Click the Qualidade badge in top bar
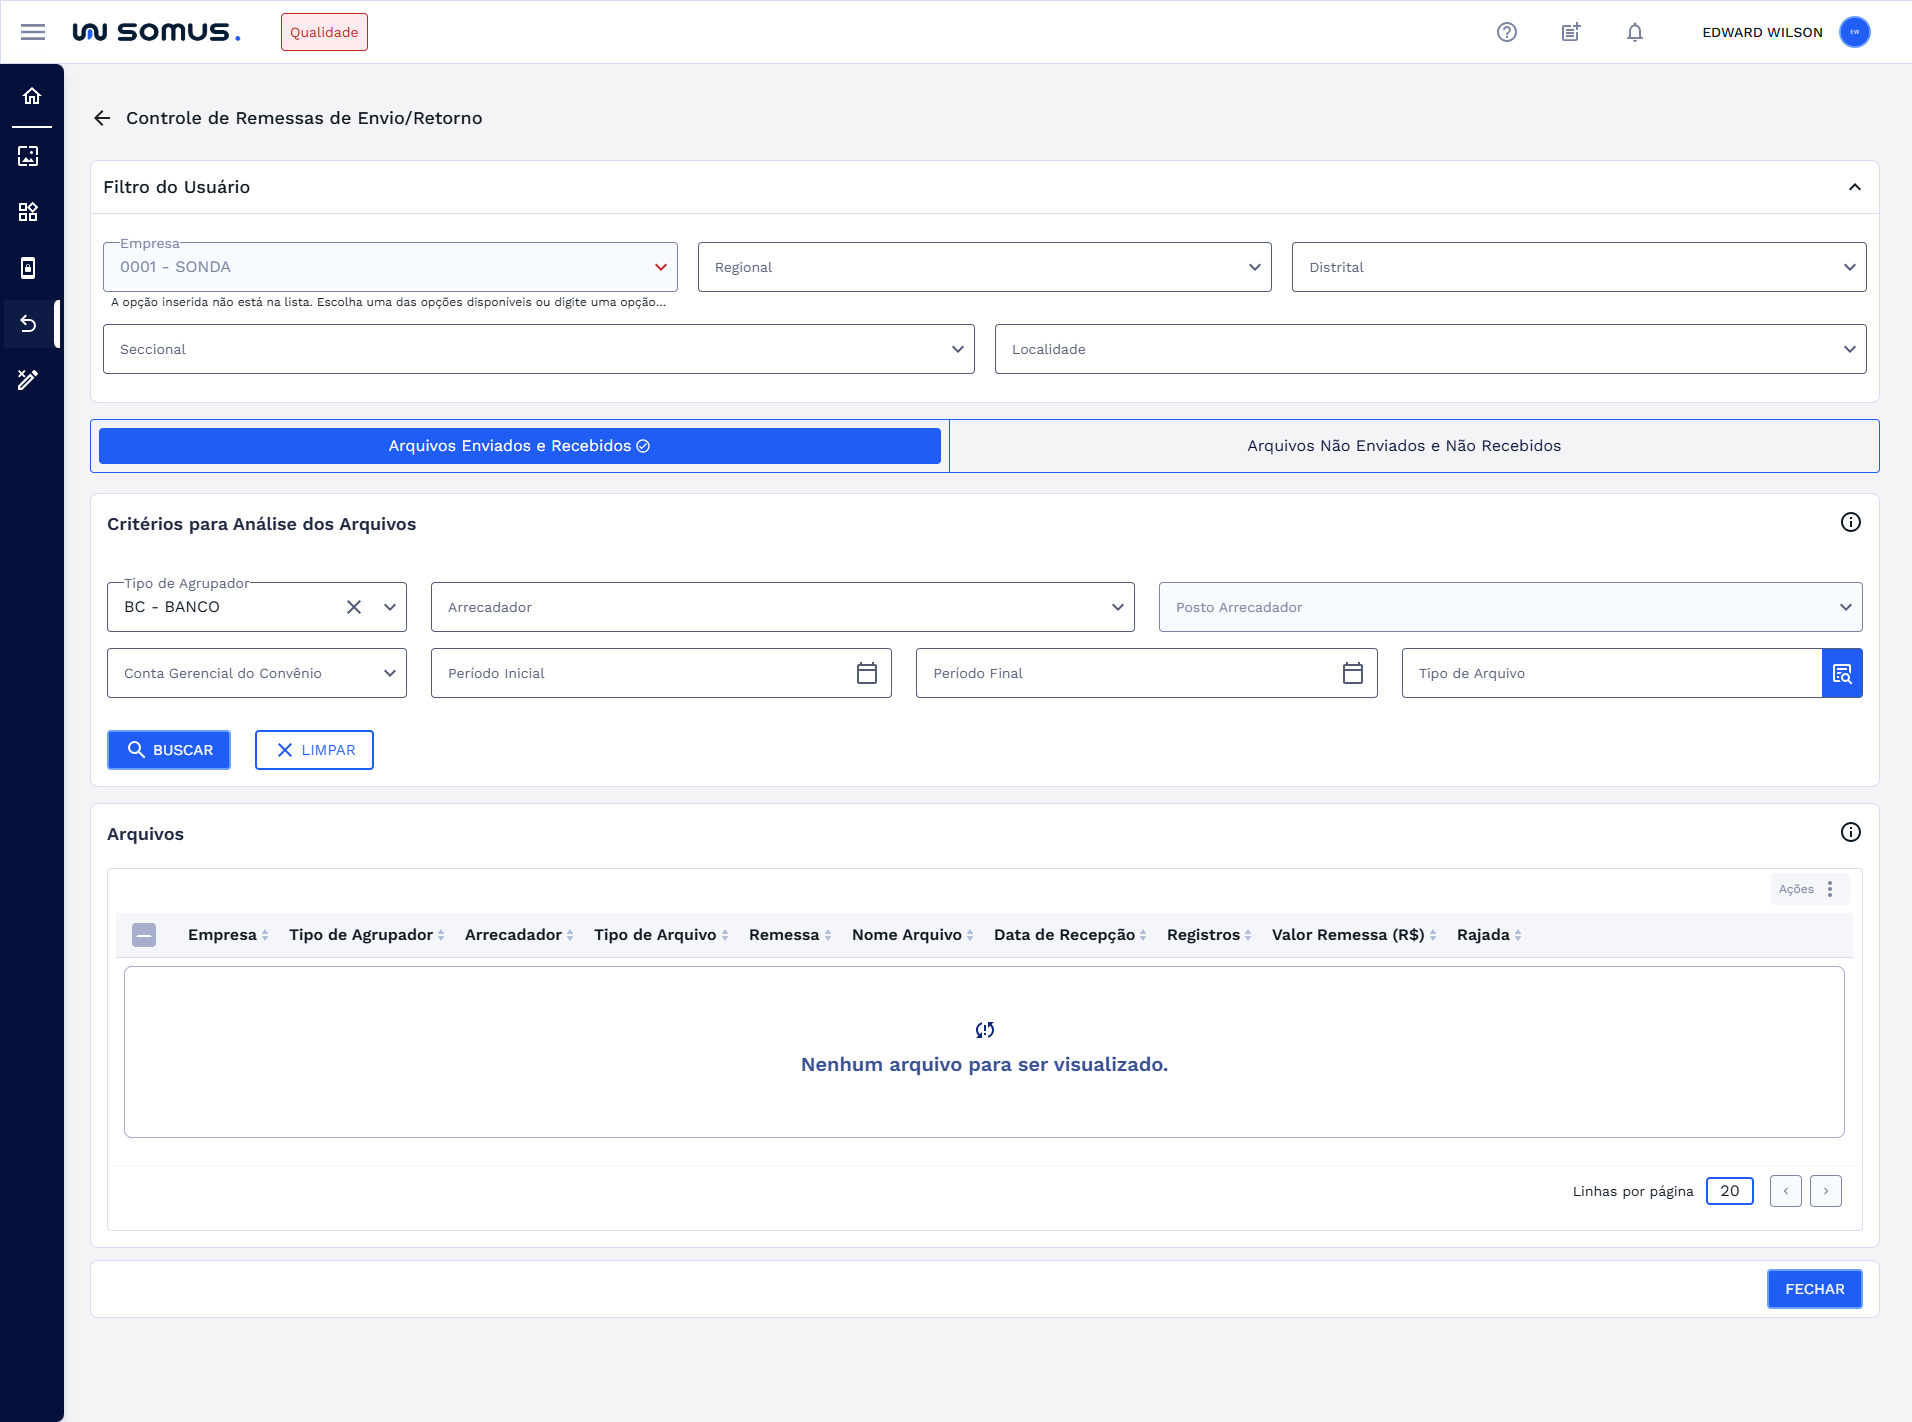 pos(324,31)
